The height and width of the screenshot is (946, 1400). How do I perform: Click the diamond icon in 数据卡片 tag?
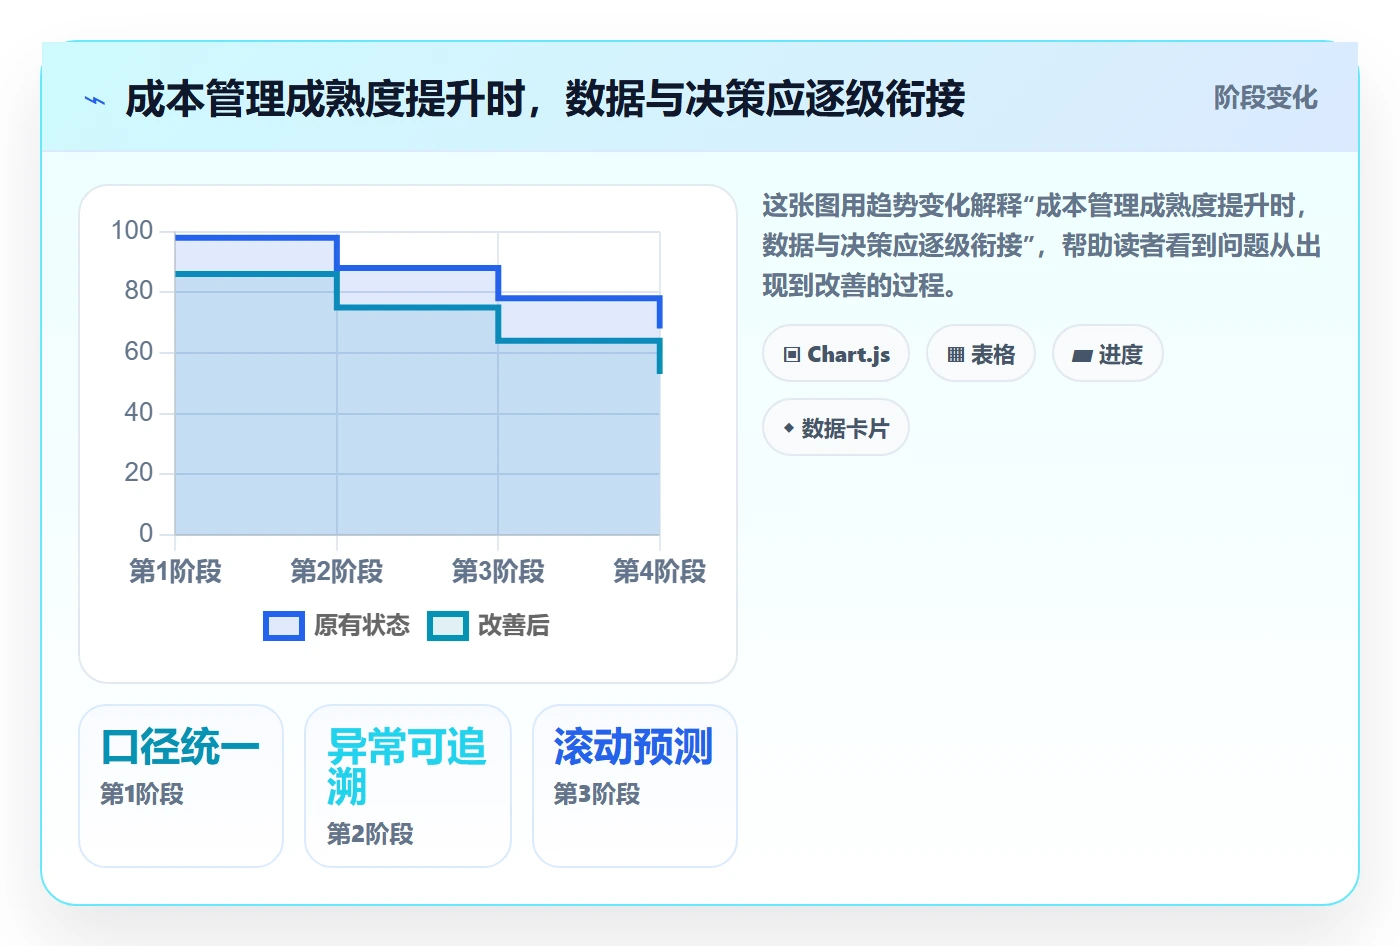tap(789, 428)
